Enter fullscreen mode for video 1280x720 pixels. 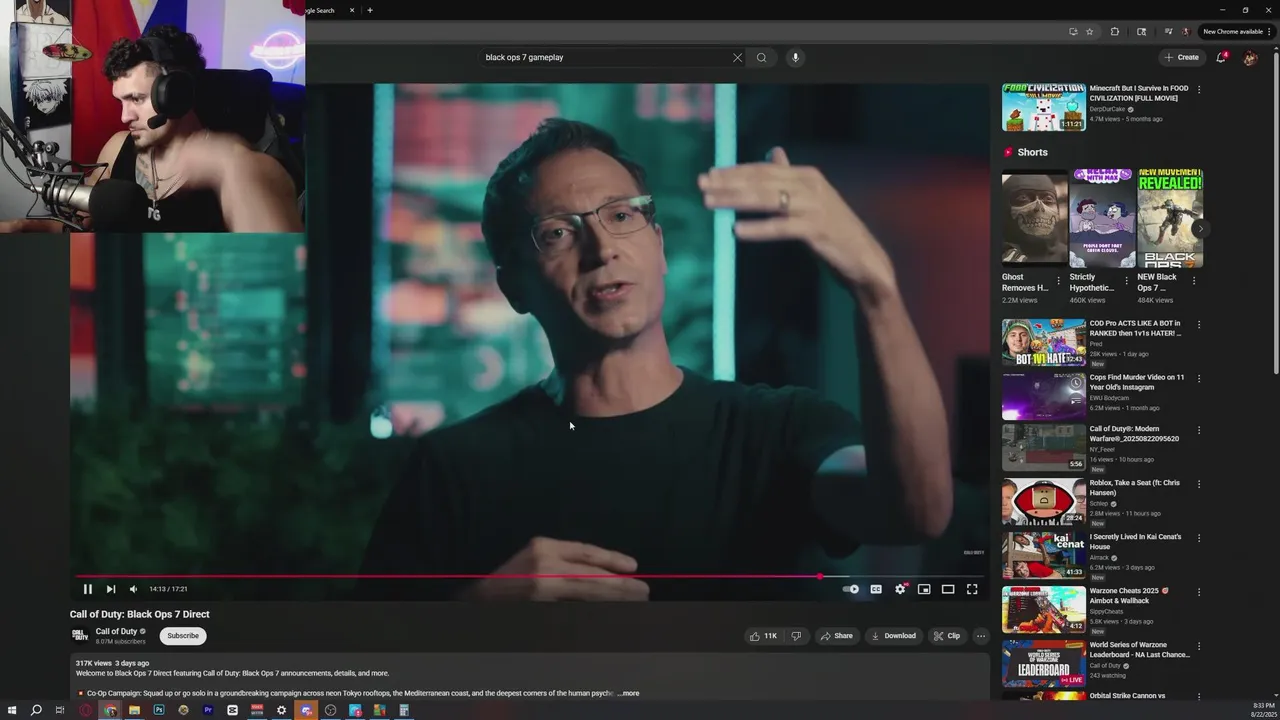[972, 589]
